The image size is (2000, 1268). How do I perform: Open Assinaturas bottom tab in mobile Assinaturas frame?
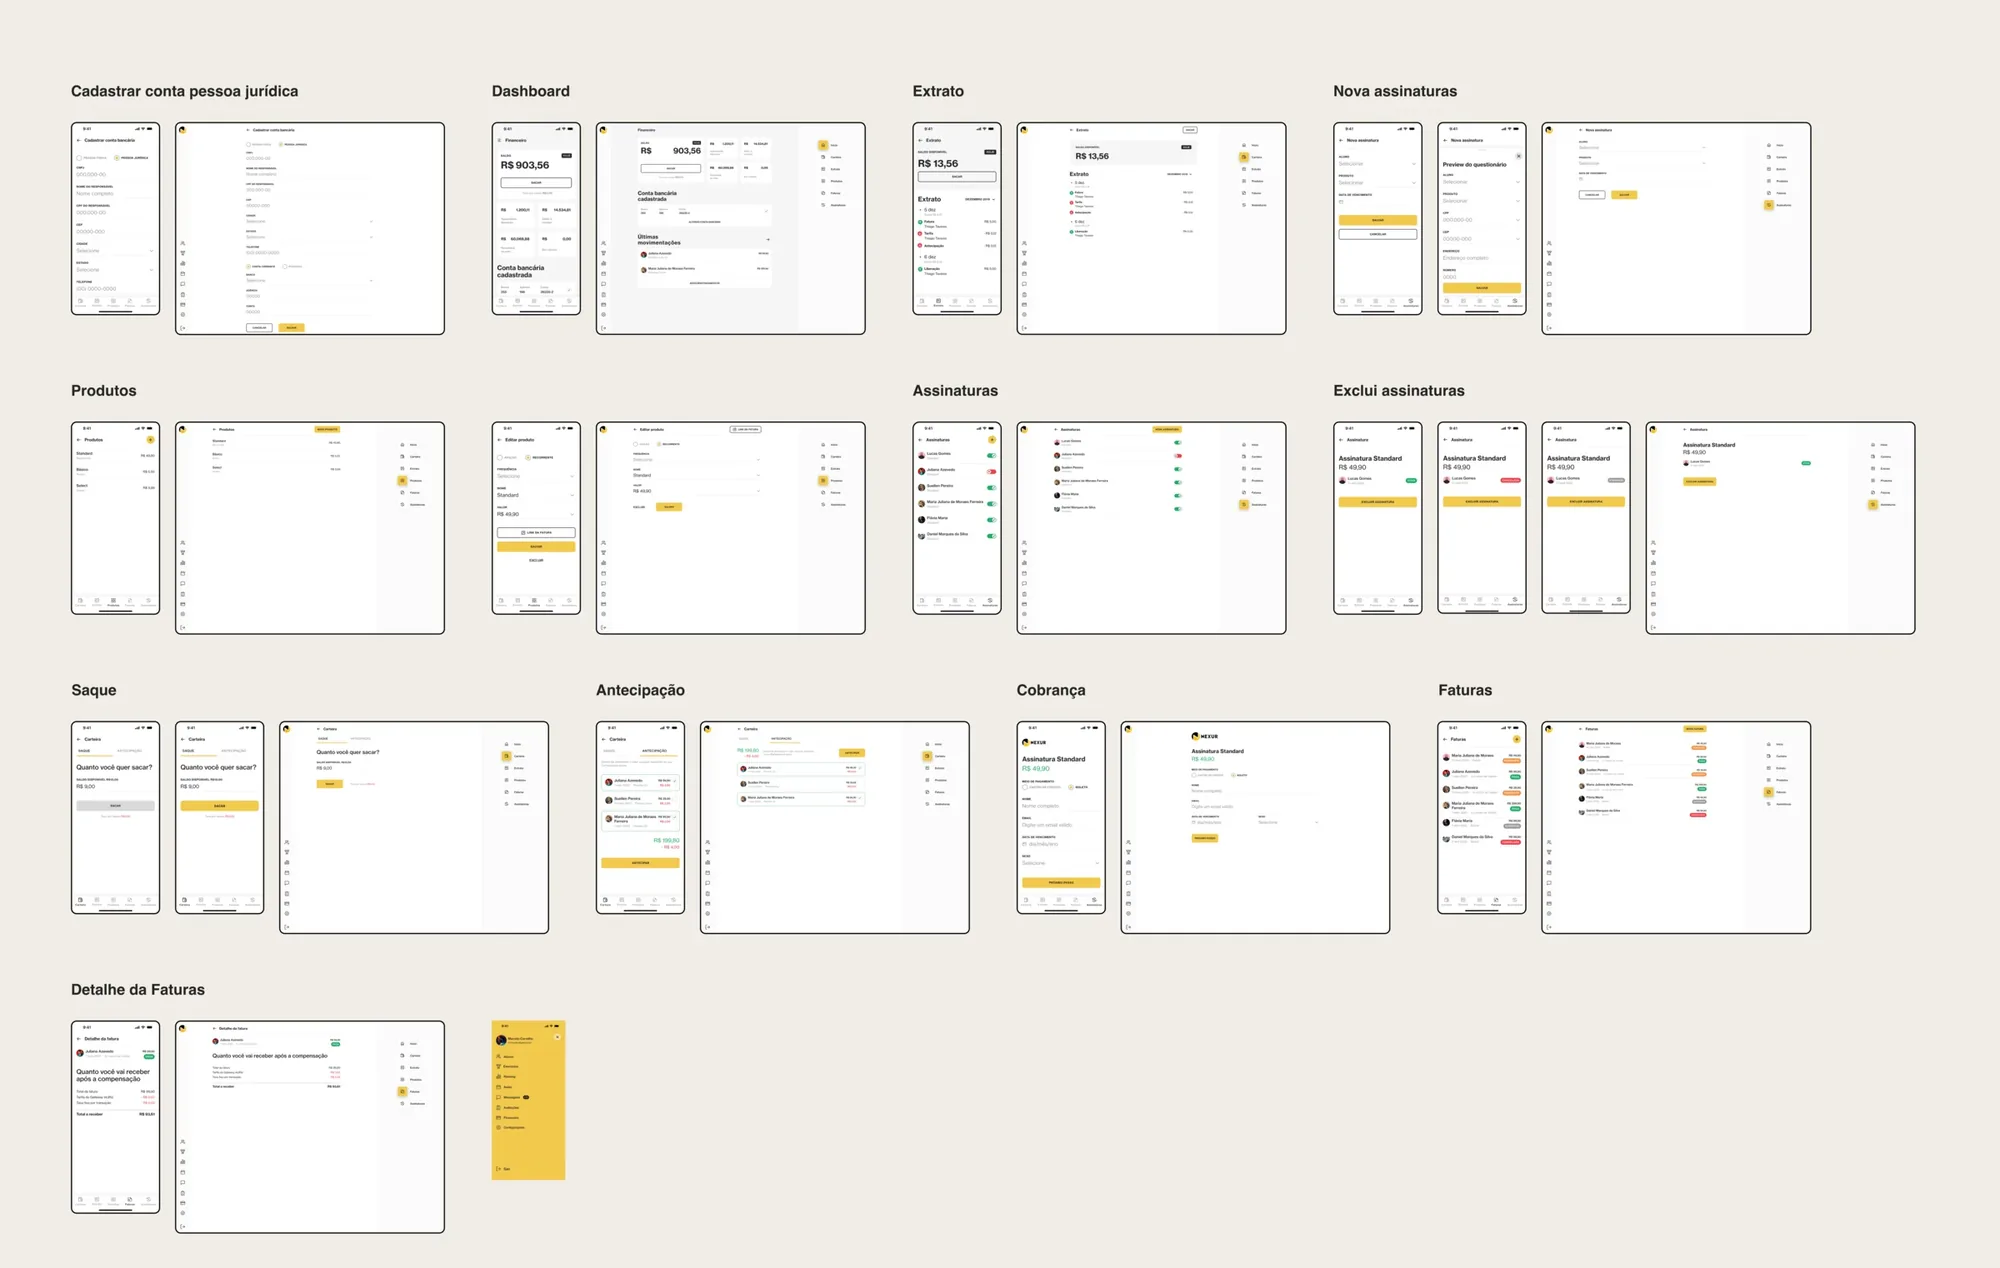tap(990, 603)
